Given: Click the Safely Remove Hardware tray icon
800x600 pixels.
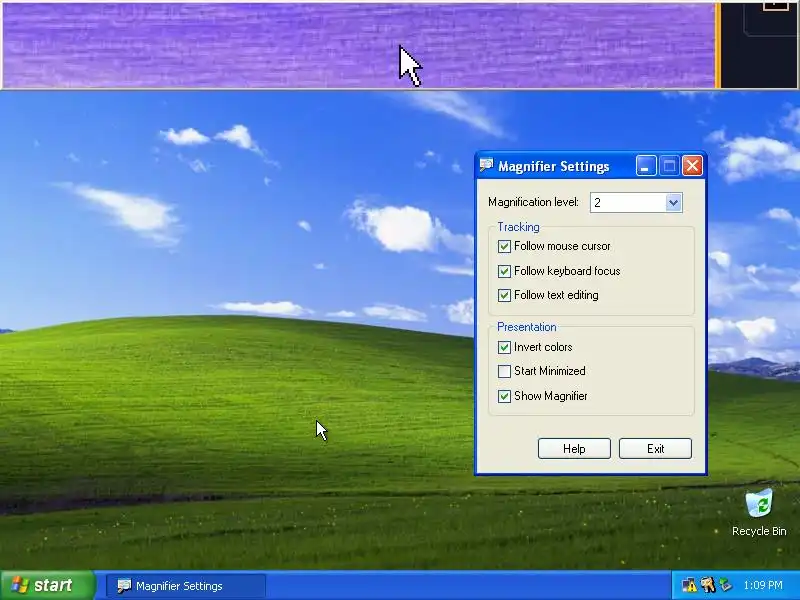Looking at the screenshot, I should coord(725,585).
